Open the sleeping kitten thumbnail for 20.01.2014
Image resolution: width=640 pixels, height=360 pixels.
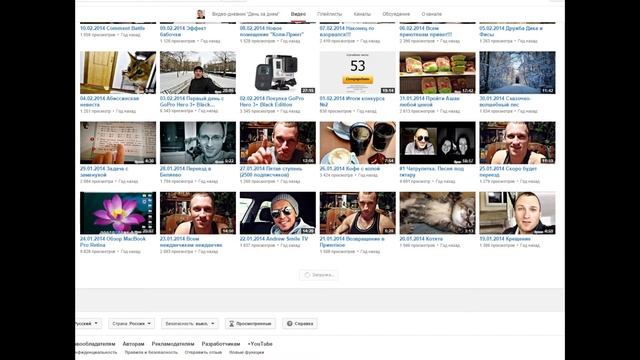pos(438,213)
